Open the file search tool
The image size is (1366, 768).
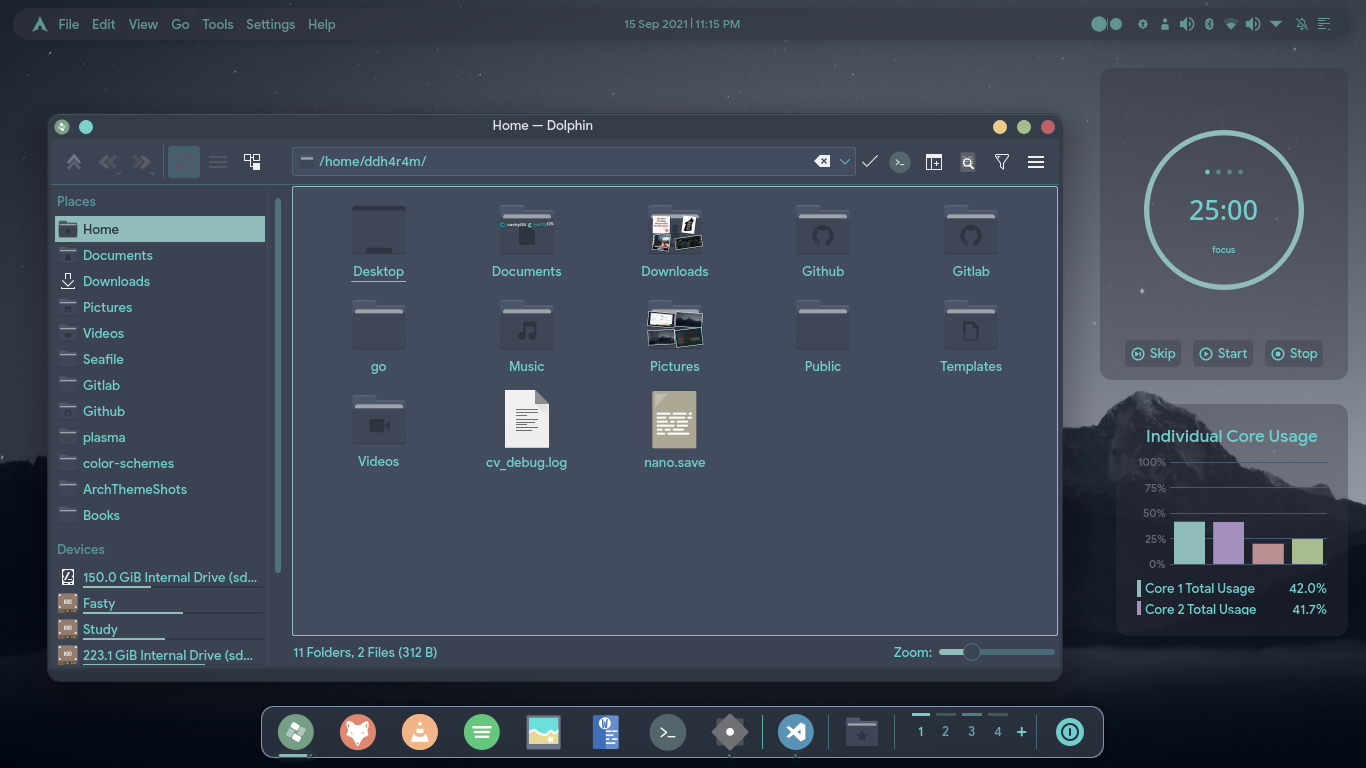point(968,162)
